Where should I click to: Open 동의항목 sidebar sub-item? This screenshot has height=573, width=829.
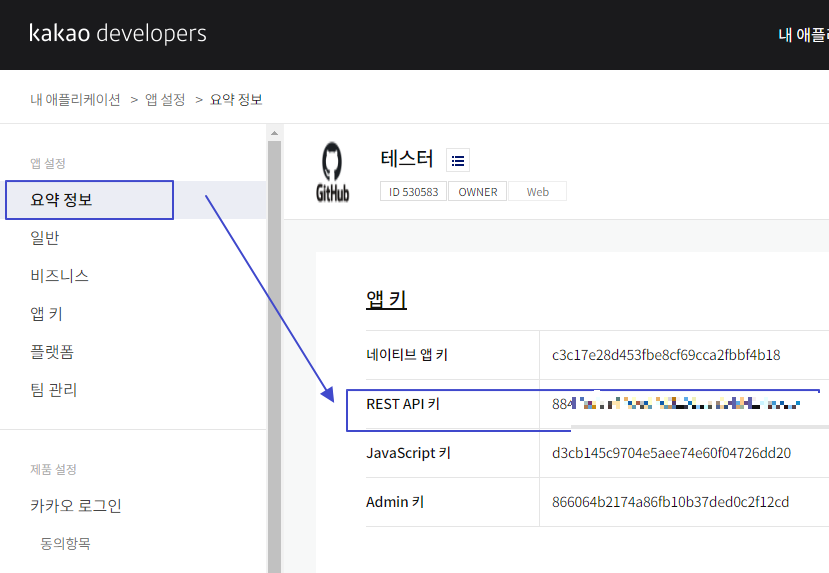click(x=66, y=543)
